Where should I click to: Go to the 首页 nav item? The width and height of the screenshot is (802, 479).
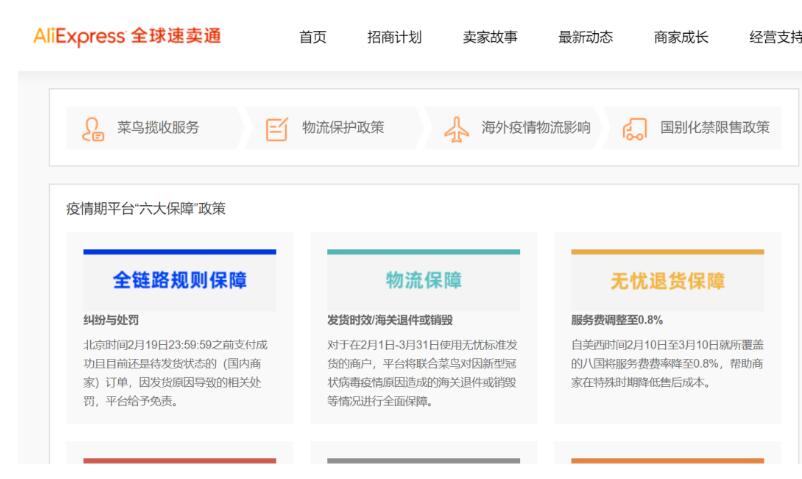coord(313,38)
